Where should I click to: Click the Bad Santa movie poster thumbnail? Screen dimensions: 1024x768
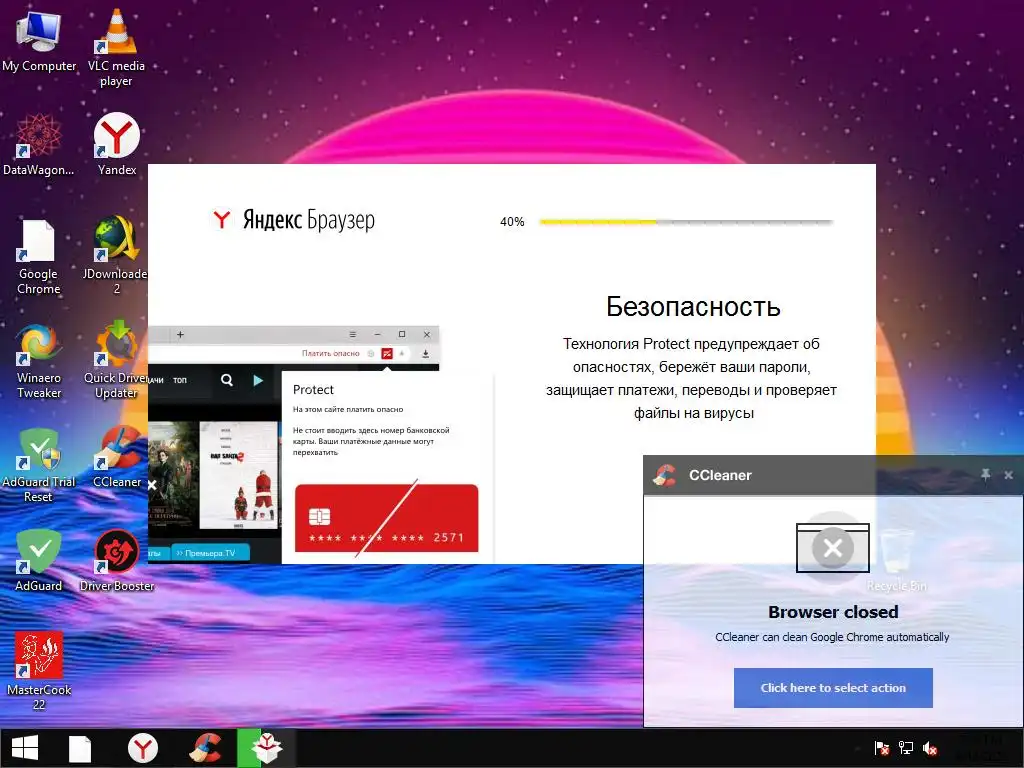point(238,475)
